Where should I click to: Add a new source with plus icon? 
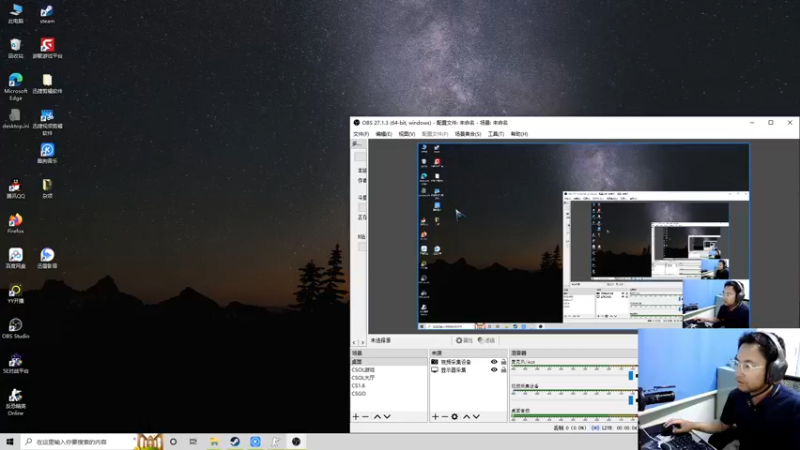tap(435, 416)
